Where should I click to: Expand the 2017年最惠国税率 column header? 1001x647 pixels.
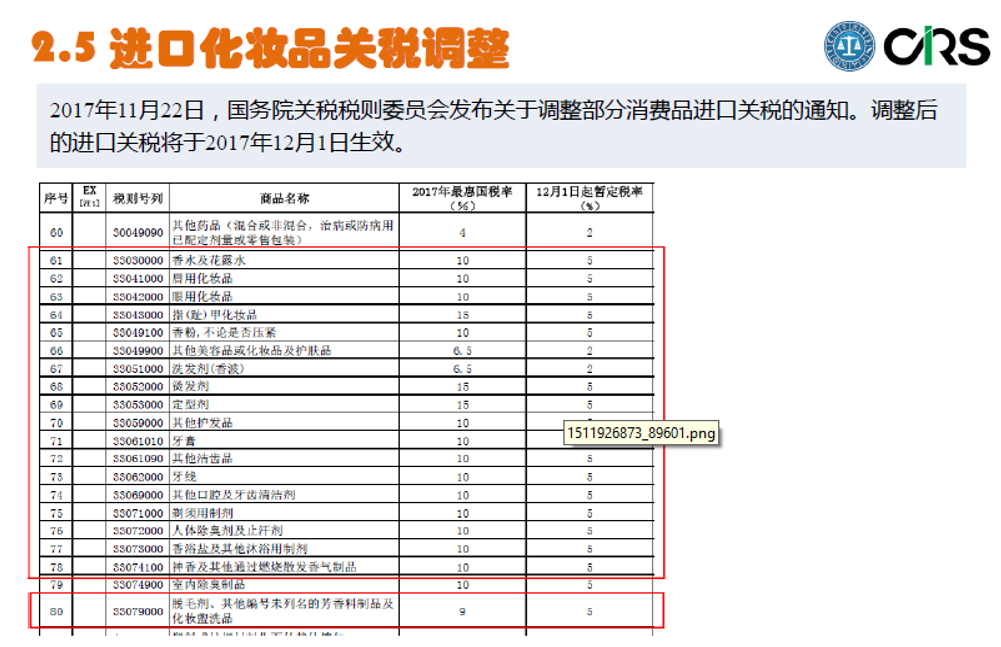[x=461, y=196]
